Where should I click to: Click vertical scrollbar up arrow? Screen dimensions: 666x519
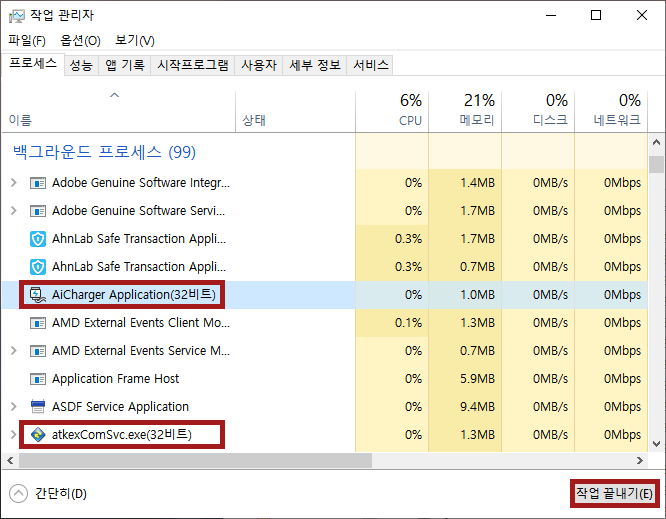(x=656, y=143)
